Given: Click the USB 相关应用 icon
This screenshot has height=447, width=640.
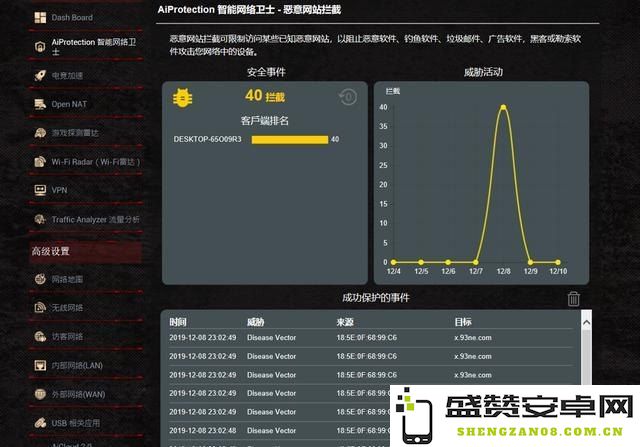Looking at the screenshot, I should [40, 423].
